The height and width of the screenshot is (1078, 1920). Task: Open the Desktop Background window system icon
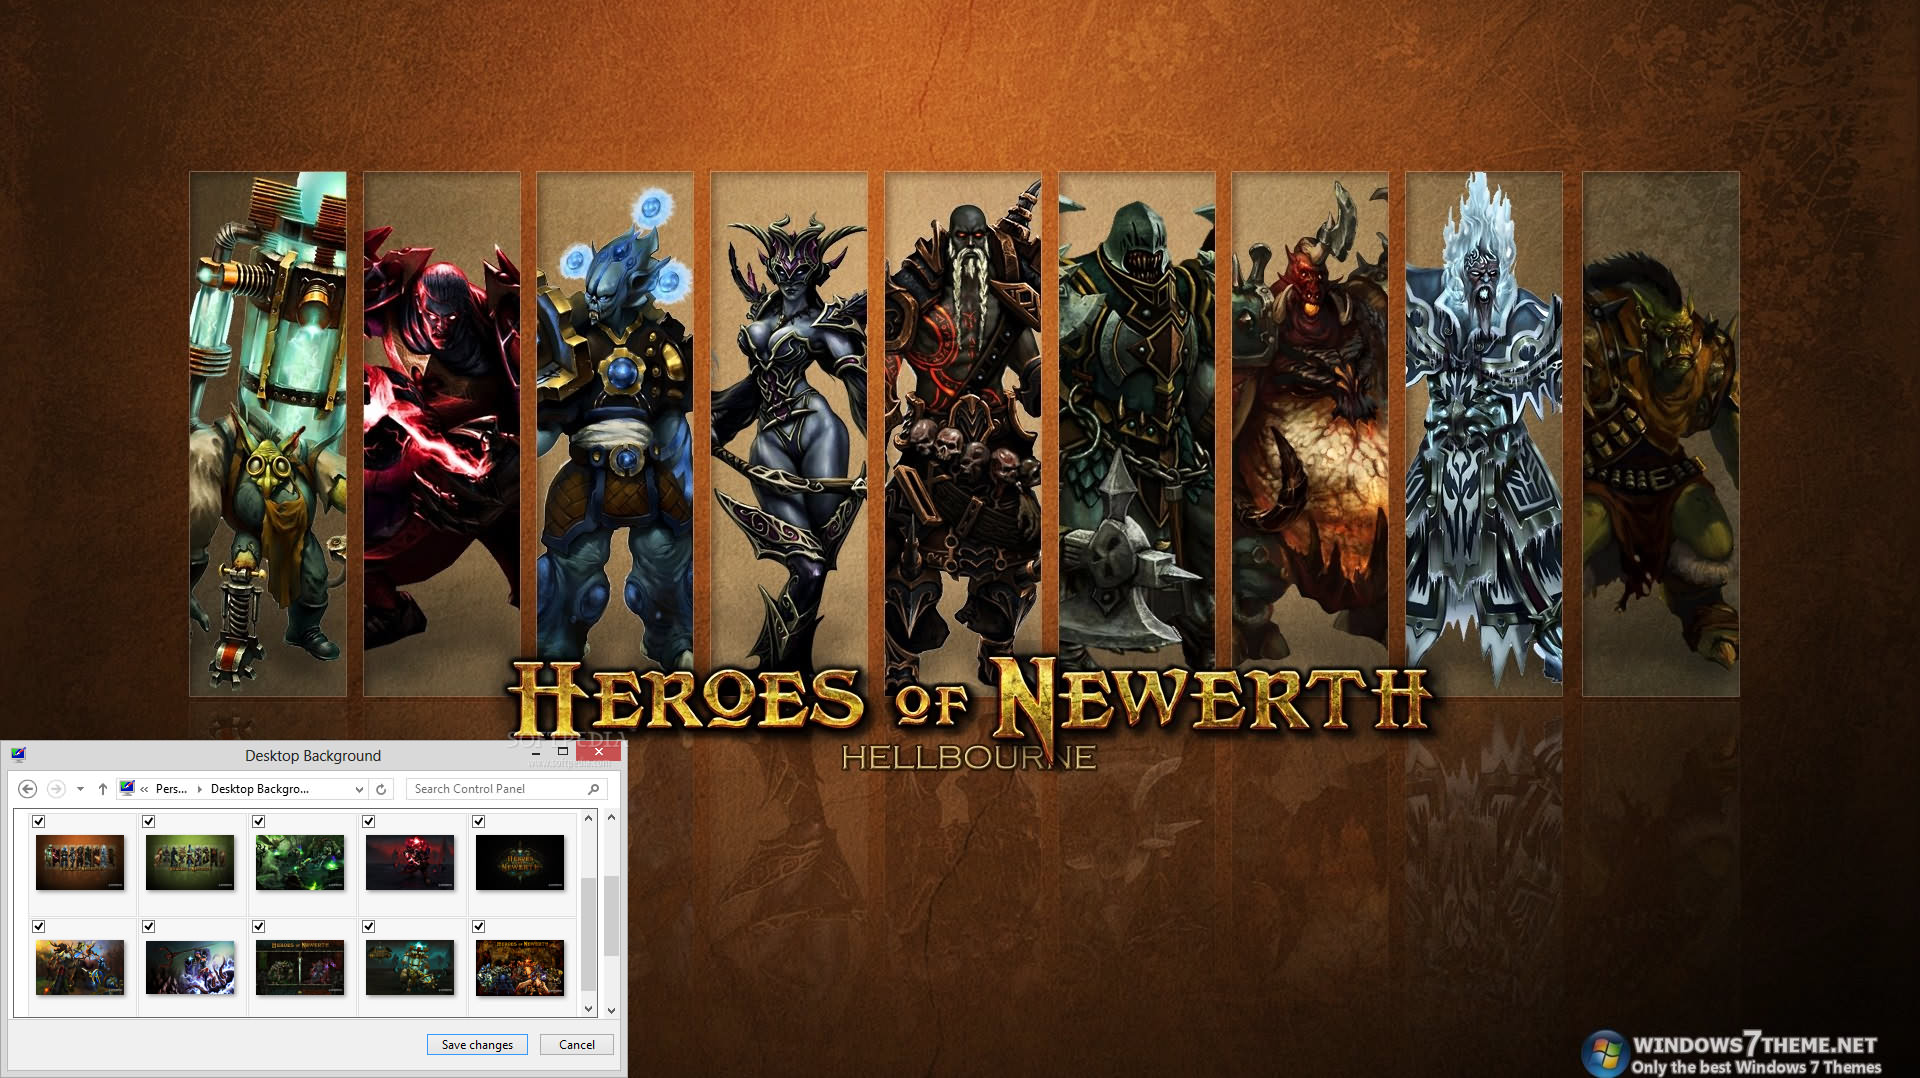click(x=18, y=755)
